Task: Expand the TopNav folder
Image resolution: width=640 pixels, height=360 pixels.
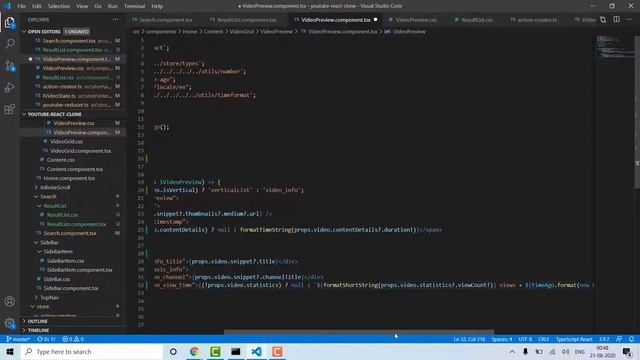Action: tap(49, 298)
